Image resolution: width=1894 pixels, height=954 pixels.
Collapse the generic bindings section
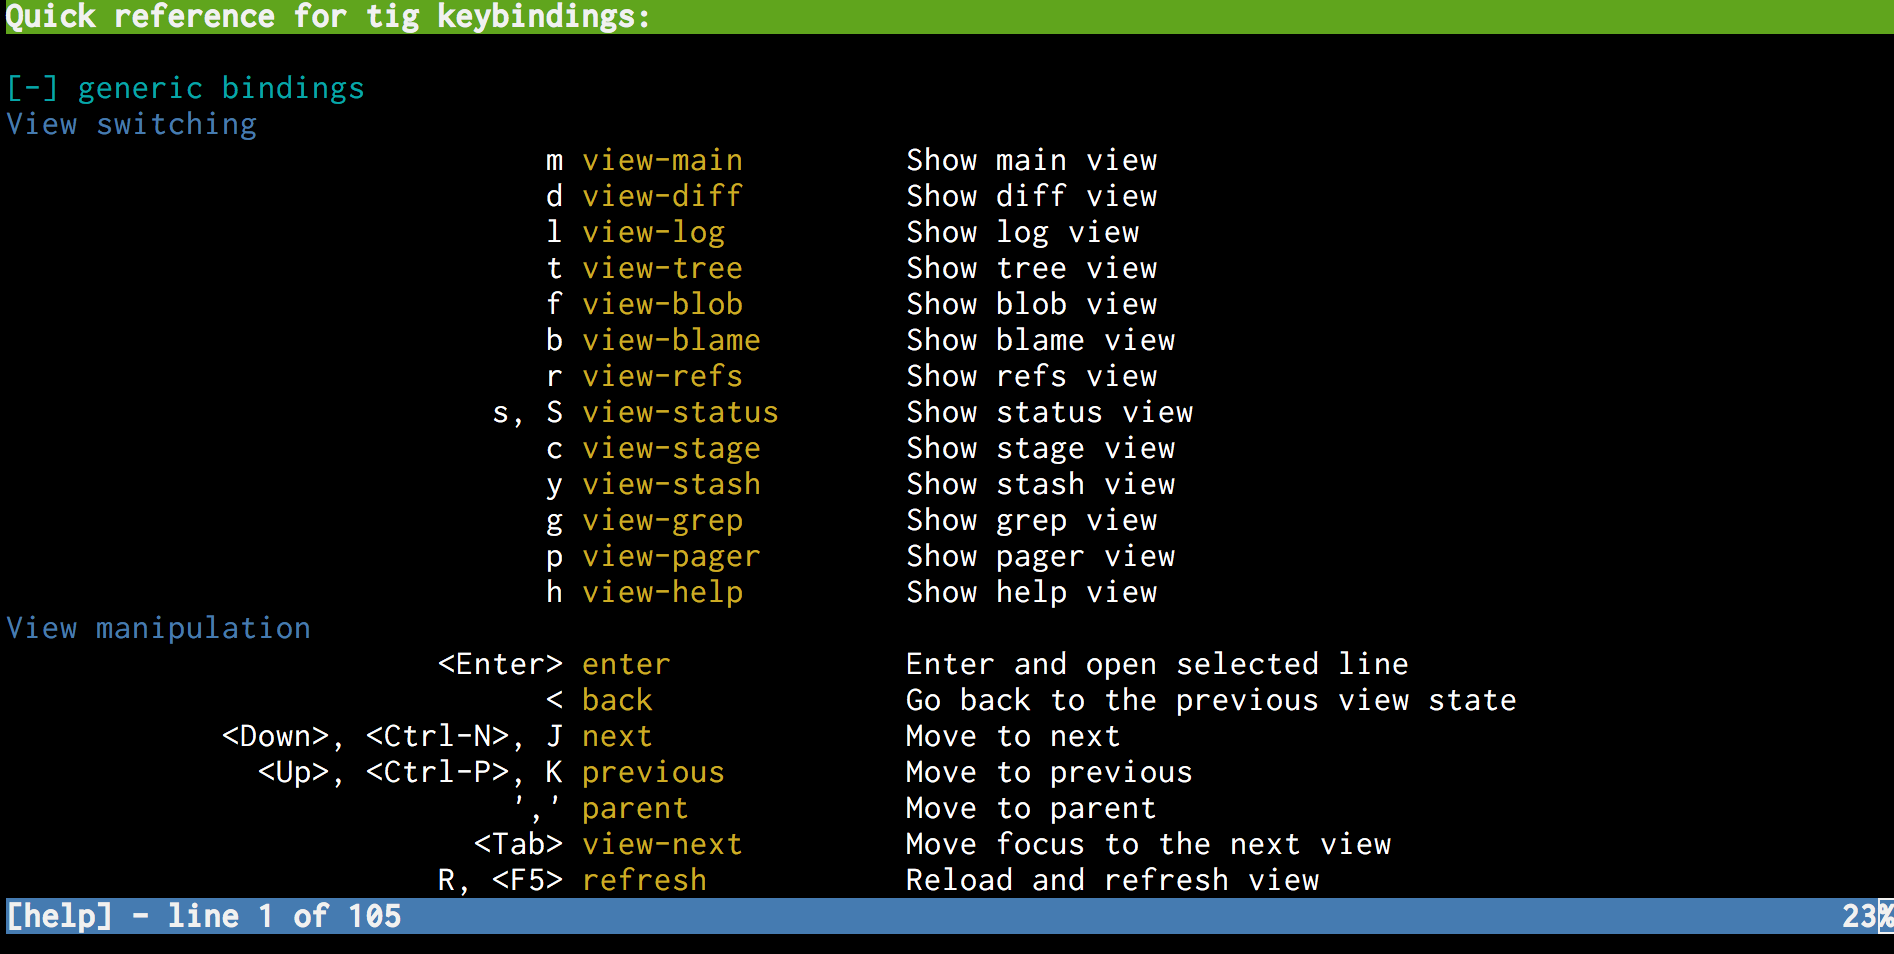(32, 89)
